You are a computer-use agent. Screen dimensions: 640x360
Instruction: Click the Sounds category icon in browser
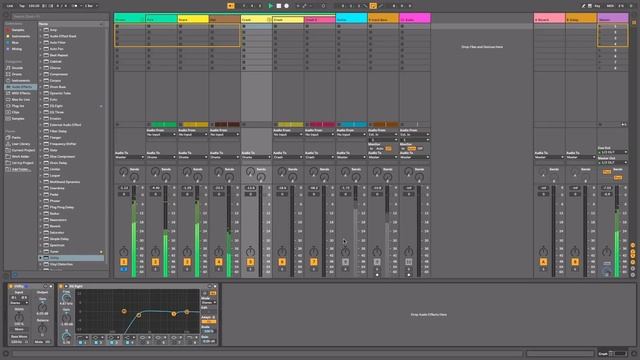tap(8, 68)
